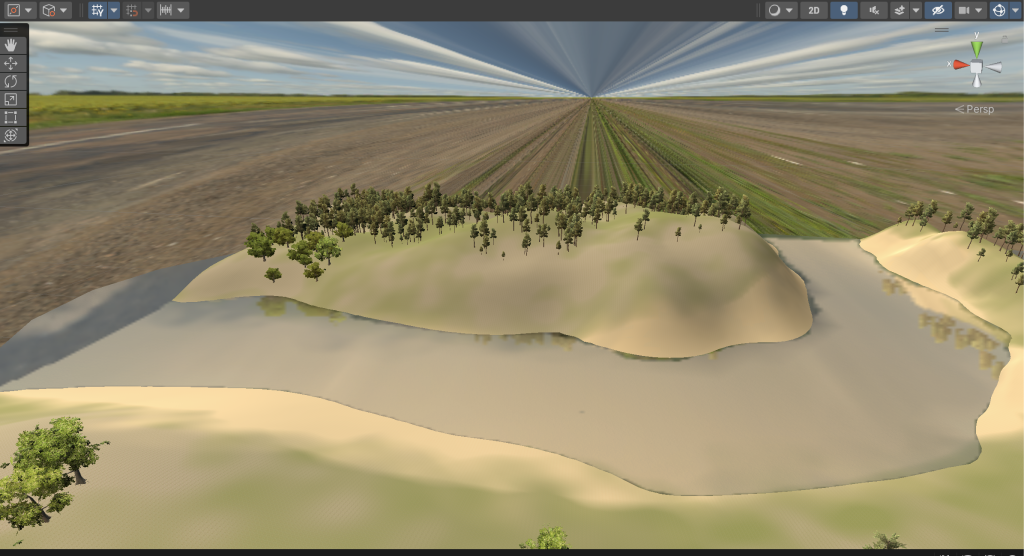
Task: Toggle scene lighting with the lightbulb
Action: (844, 10)
